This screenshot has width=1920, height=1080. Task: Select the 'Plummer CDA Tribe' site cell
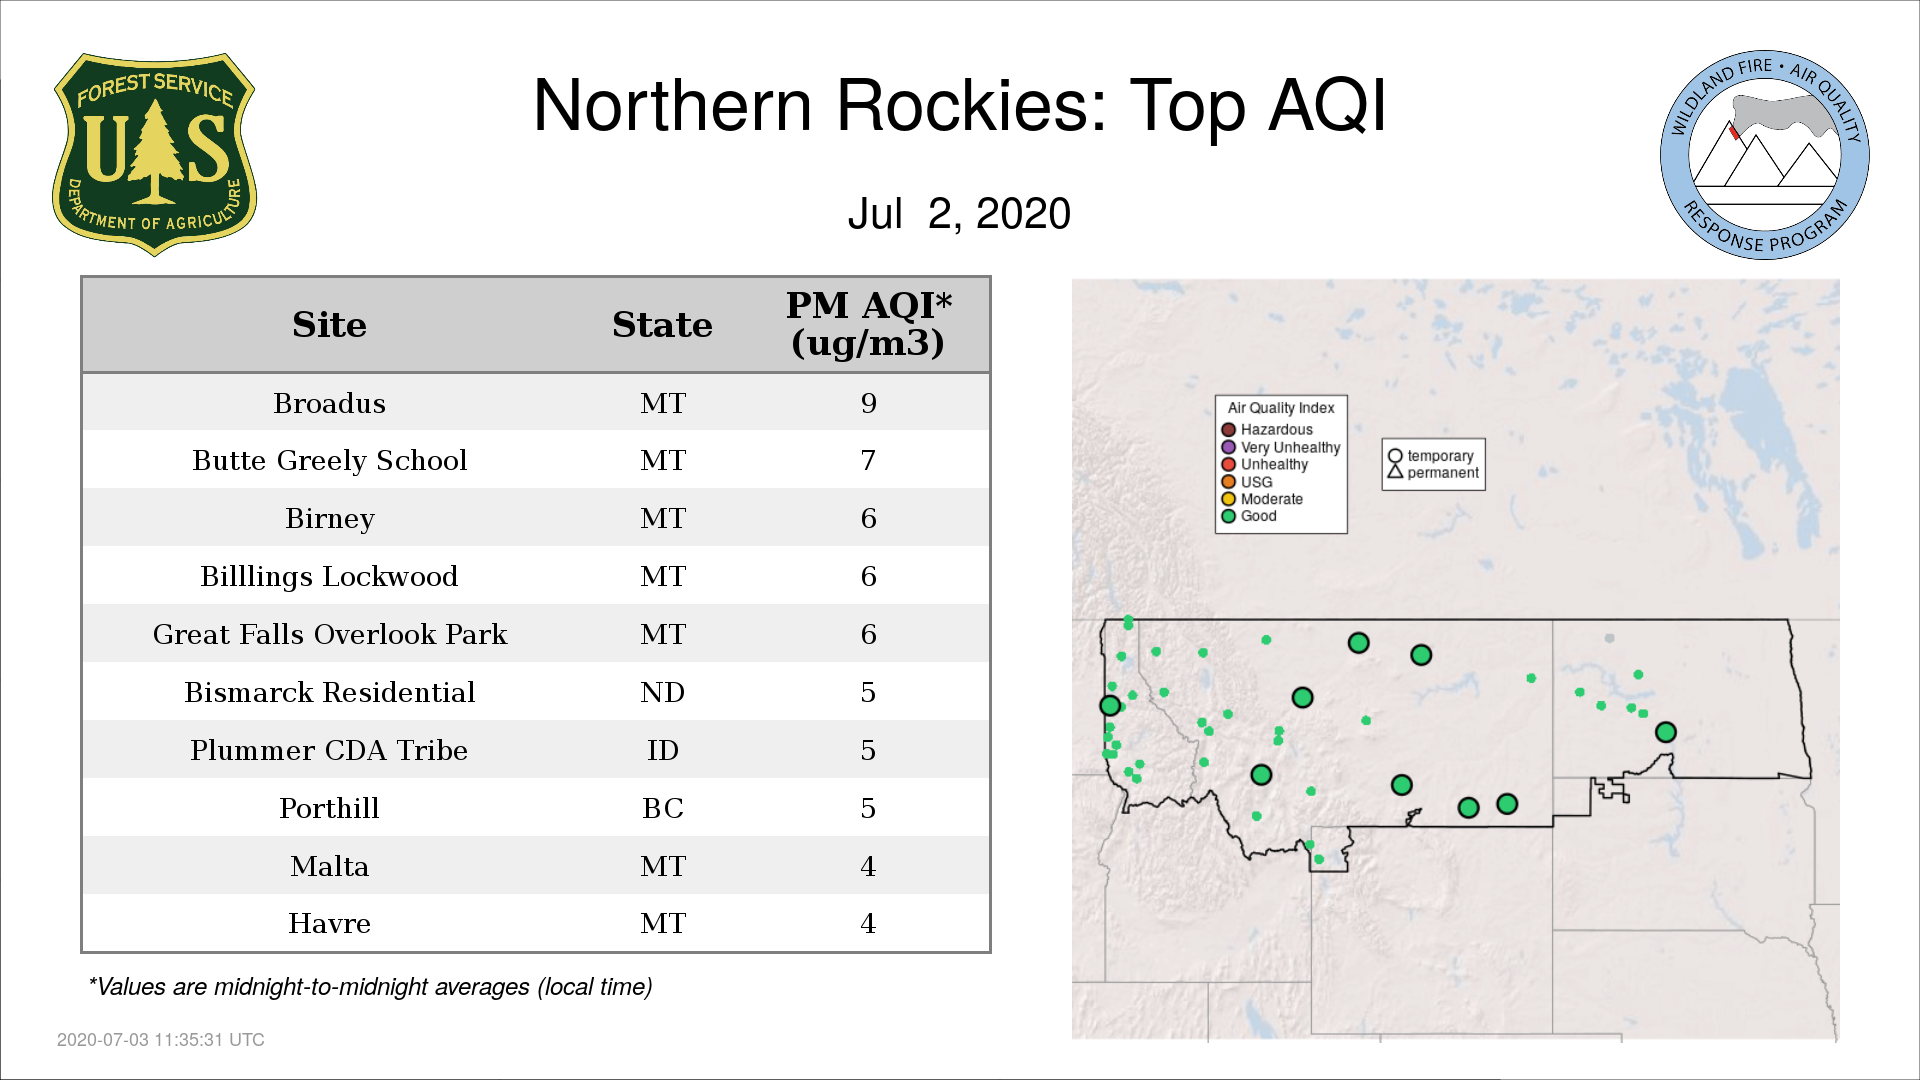pyautogui.click(x=330, y=751)
